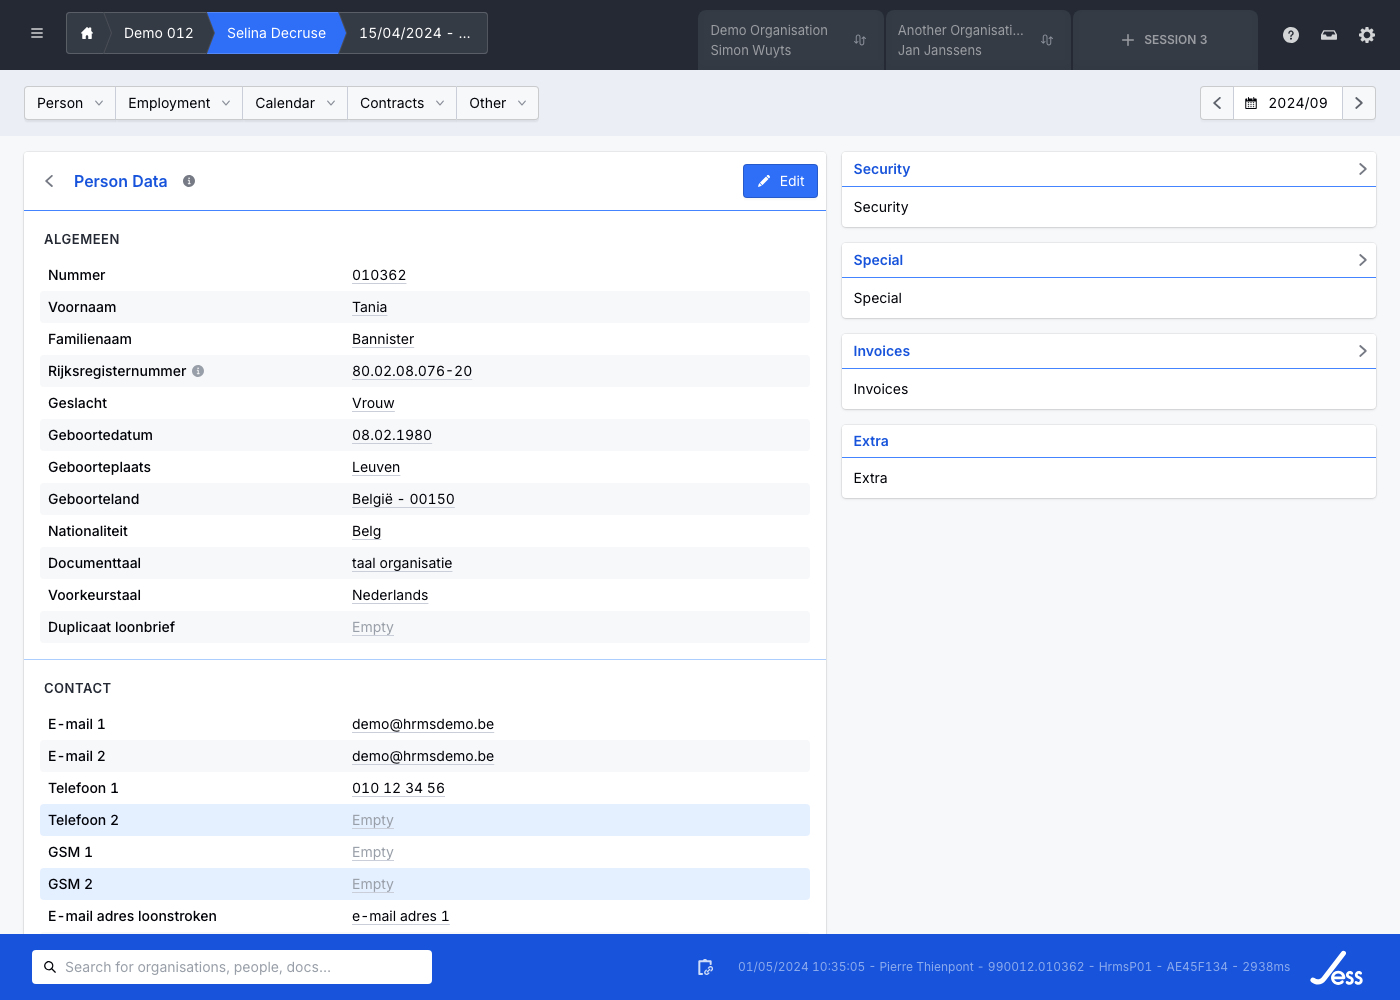This screenshot has width=1400, height=1000.
Task: Click the document icon in footer bar
Action: (705, 967)
